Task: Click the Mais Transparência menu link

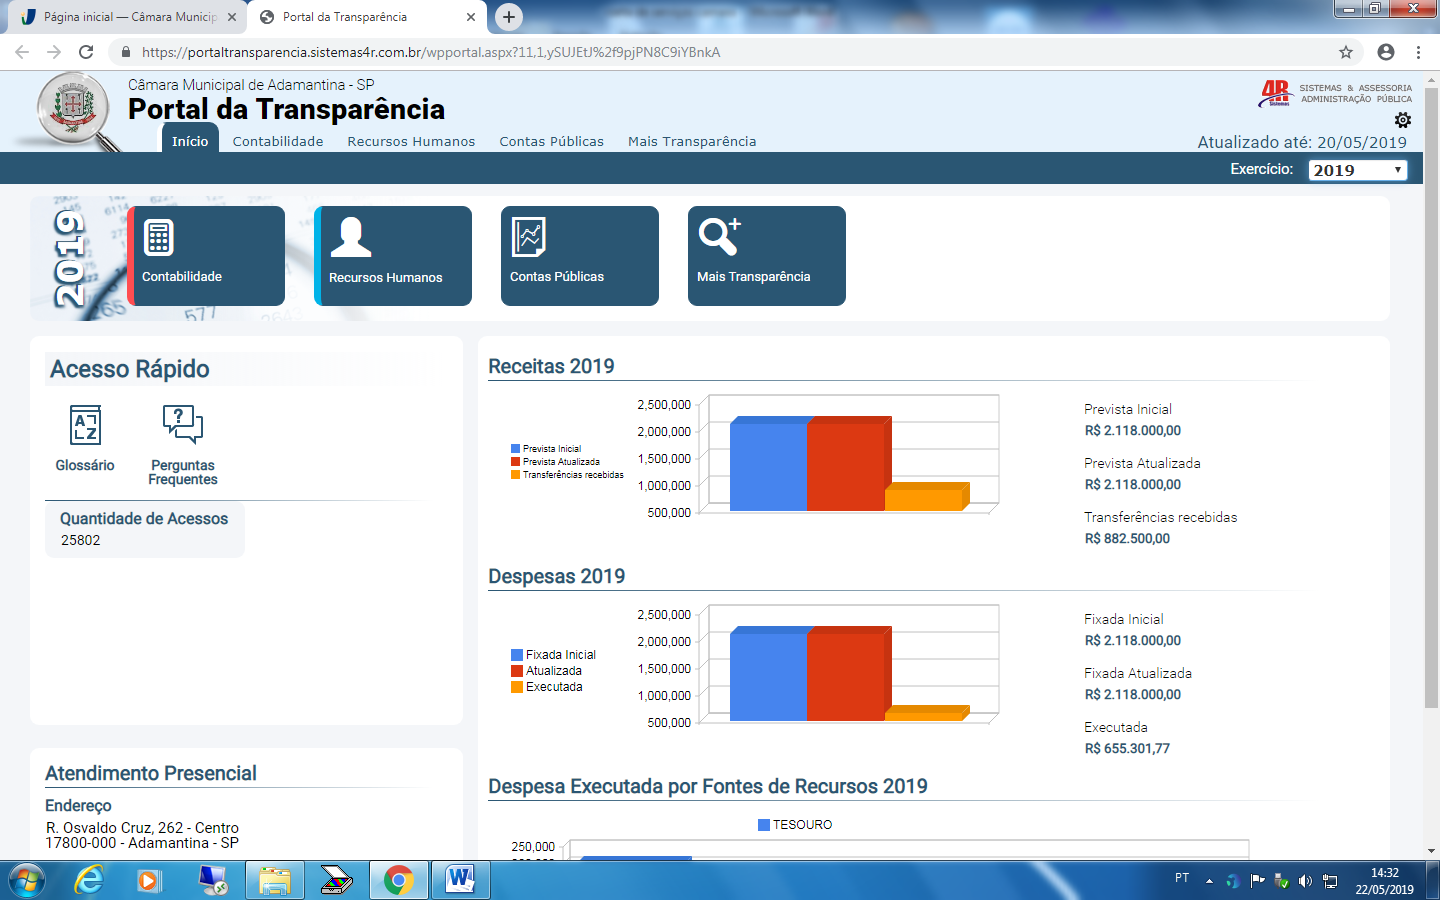Action: pyautogui.click(x=692, y=141)
